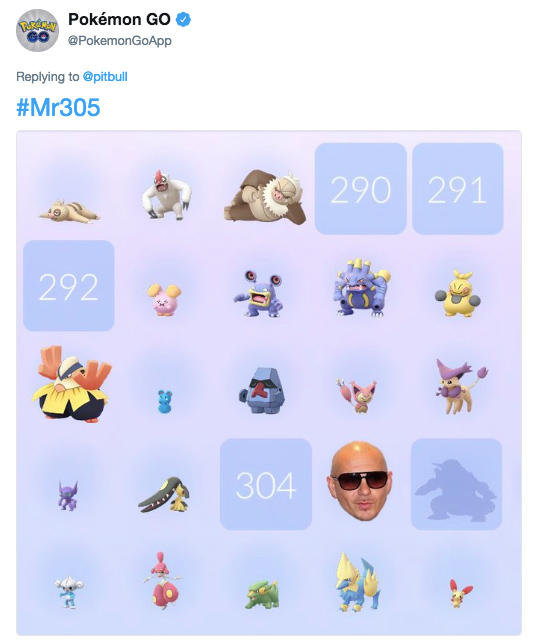This screenshot has height=642, width=533.
Task: Select the Slakoth sleeping sloth icon
Action: 69,211
